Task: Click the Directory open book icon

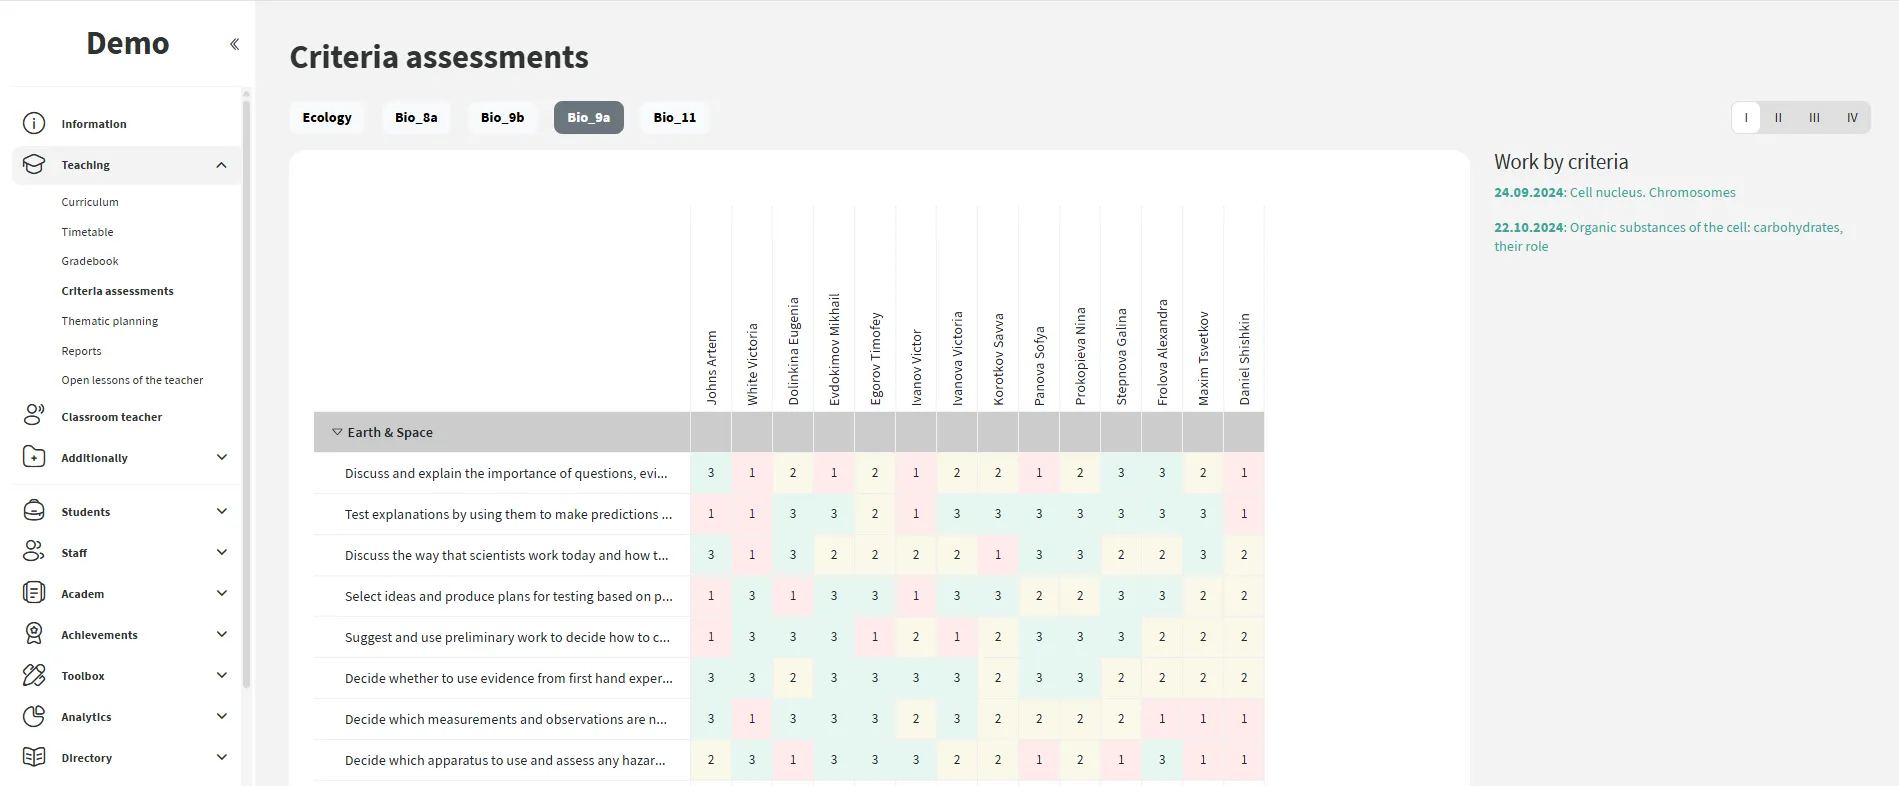Action: [x=34, y=757]
